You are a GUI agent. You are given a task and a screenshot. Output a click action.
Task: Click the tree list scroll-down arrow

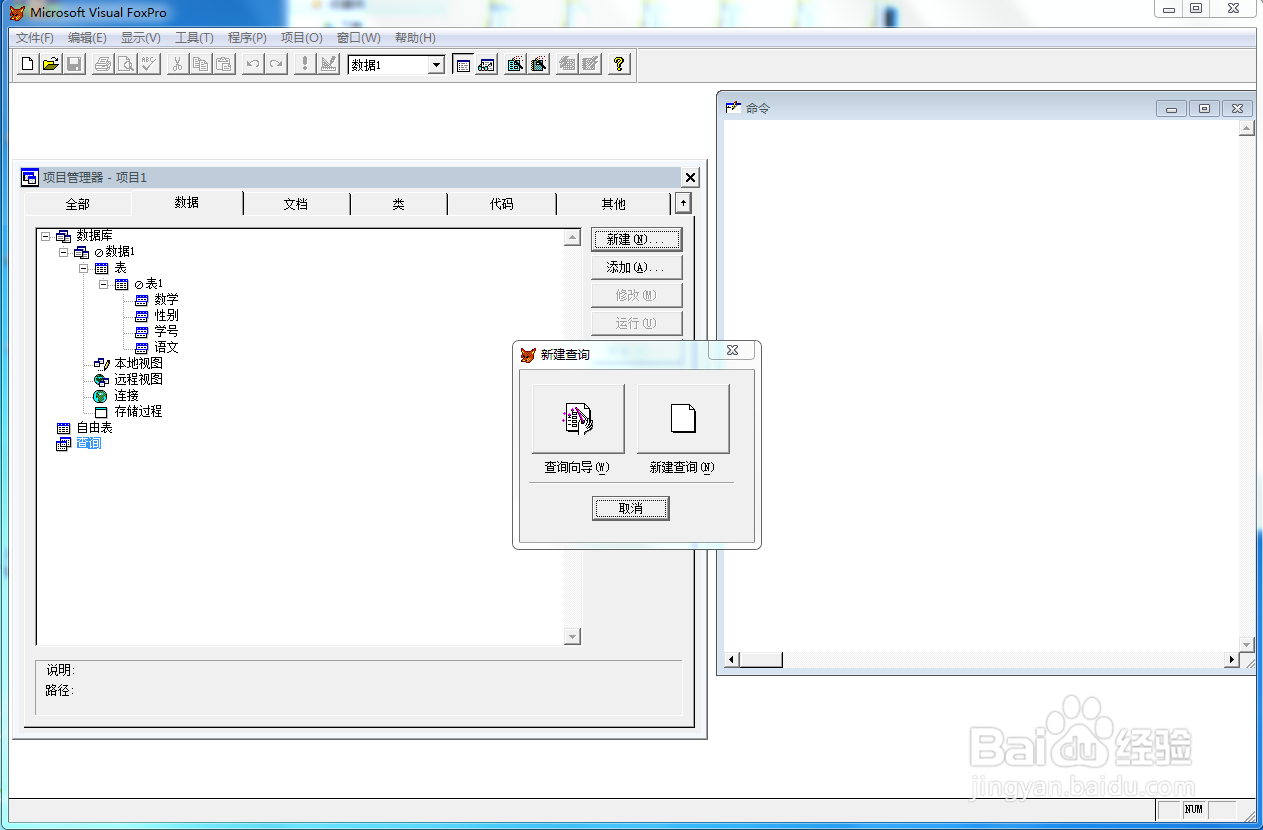572,637
